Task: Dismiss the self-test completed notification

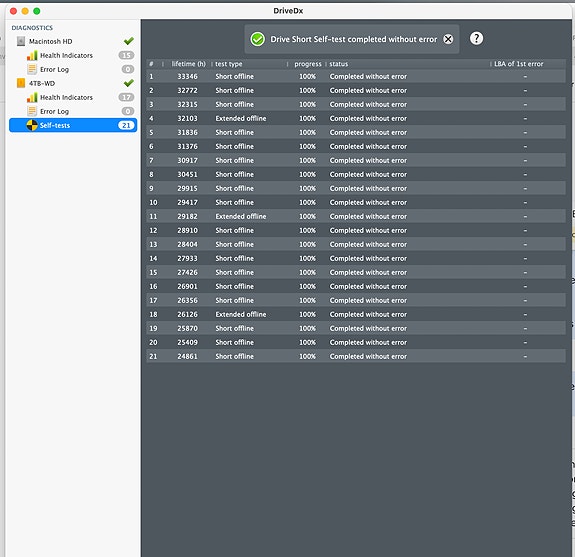Action: (x=448, y=39)
